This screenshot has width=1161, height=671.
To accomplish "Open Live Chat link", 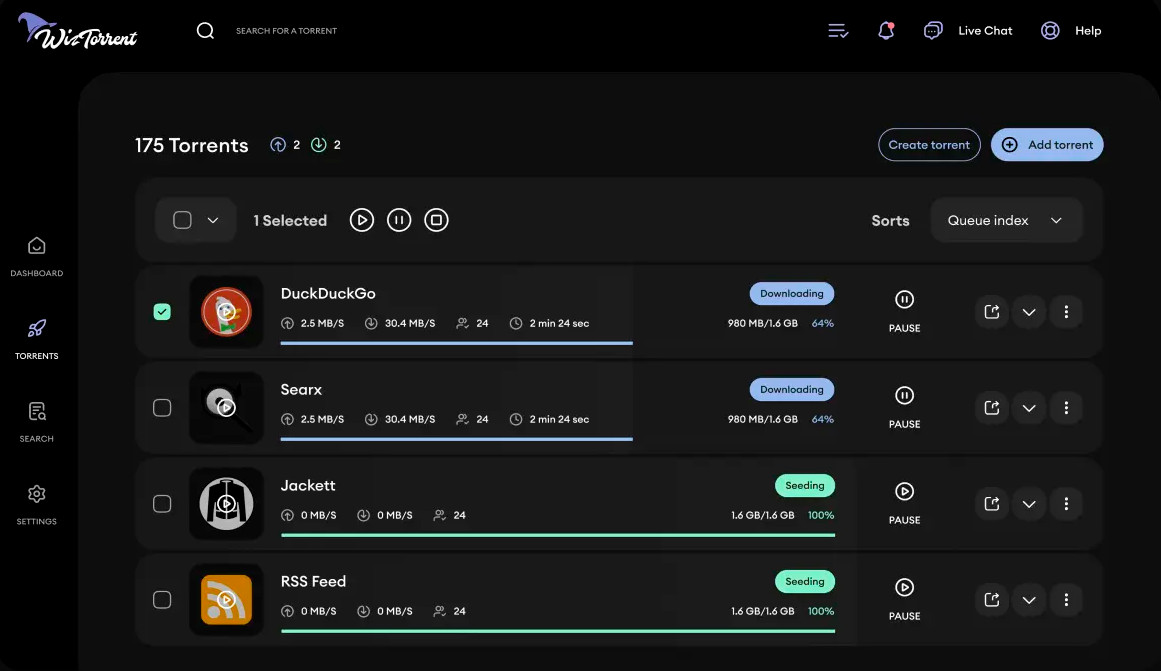I will 985,30.
